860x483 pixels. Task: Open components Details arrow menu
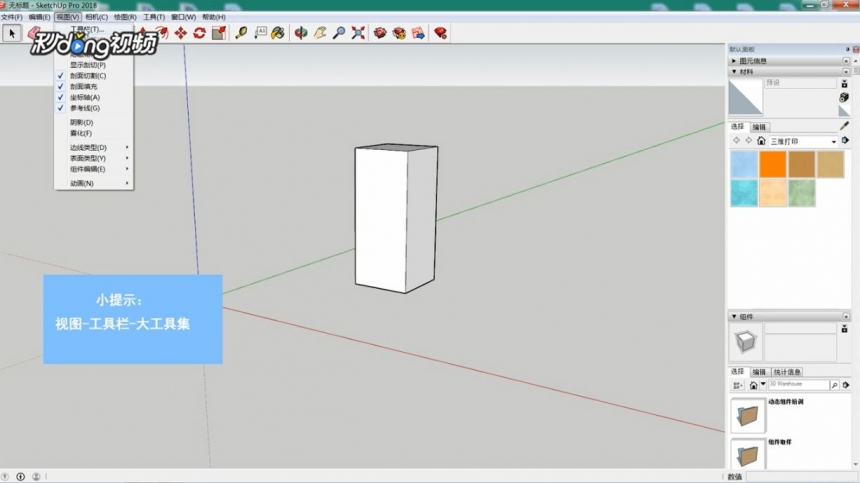846,385
